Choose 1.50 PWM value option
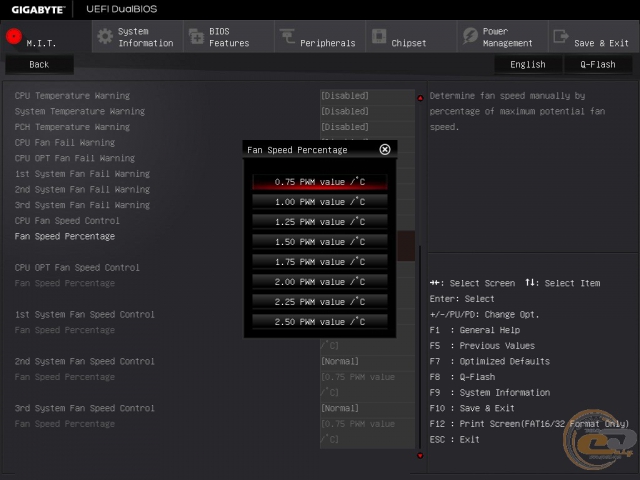This screenshot has height=480, width=640. pyautogui.click(x=320, y=242)
